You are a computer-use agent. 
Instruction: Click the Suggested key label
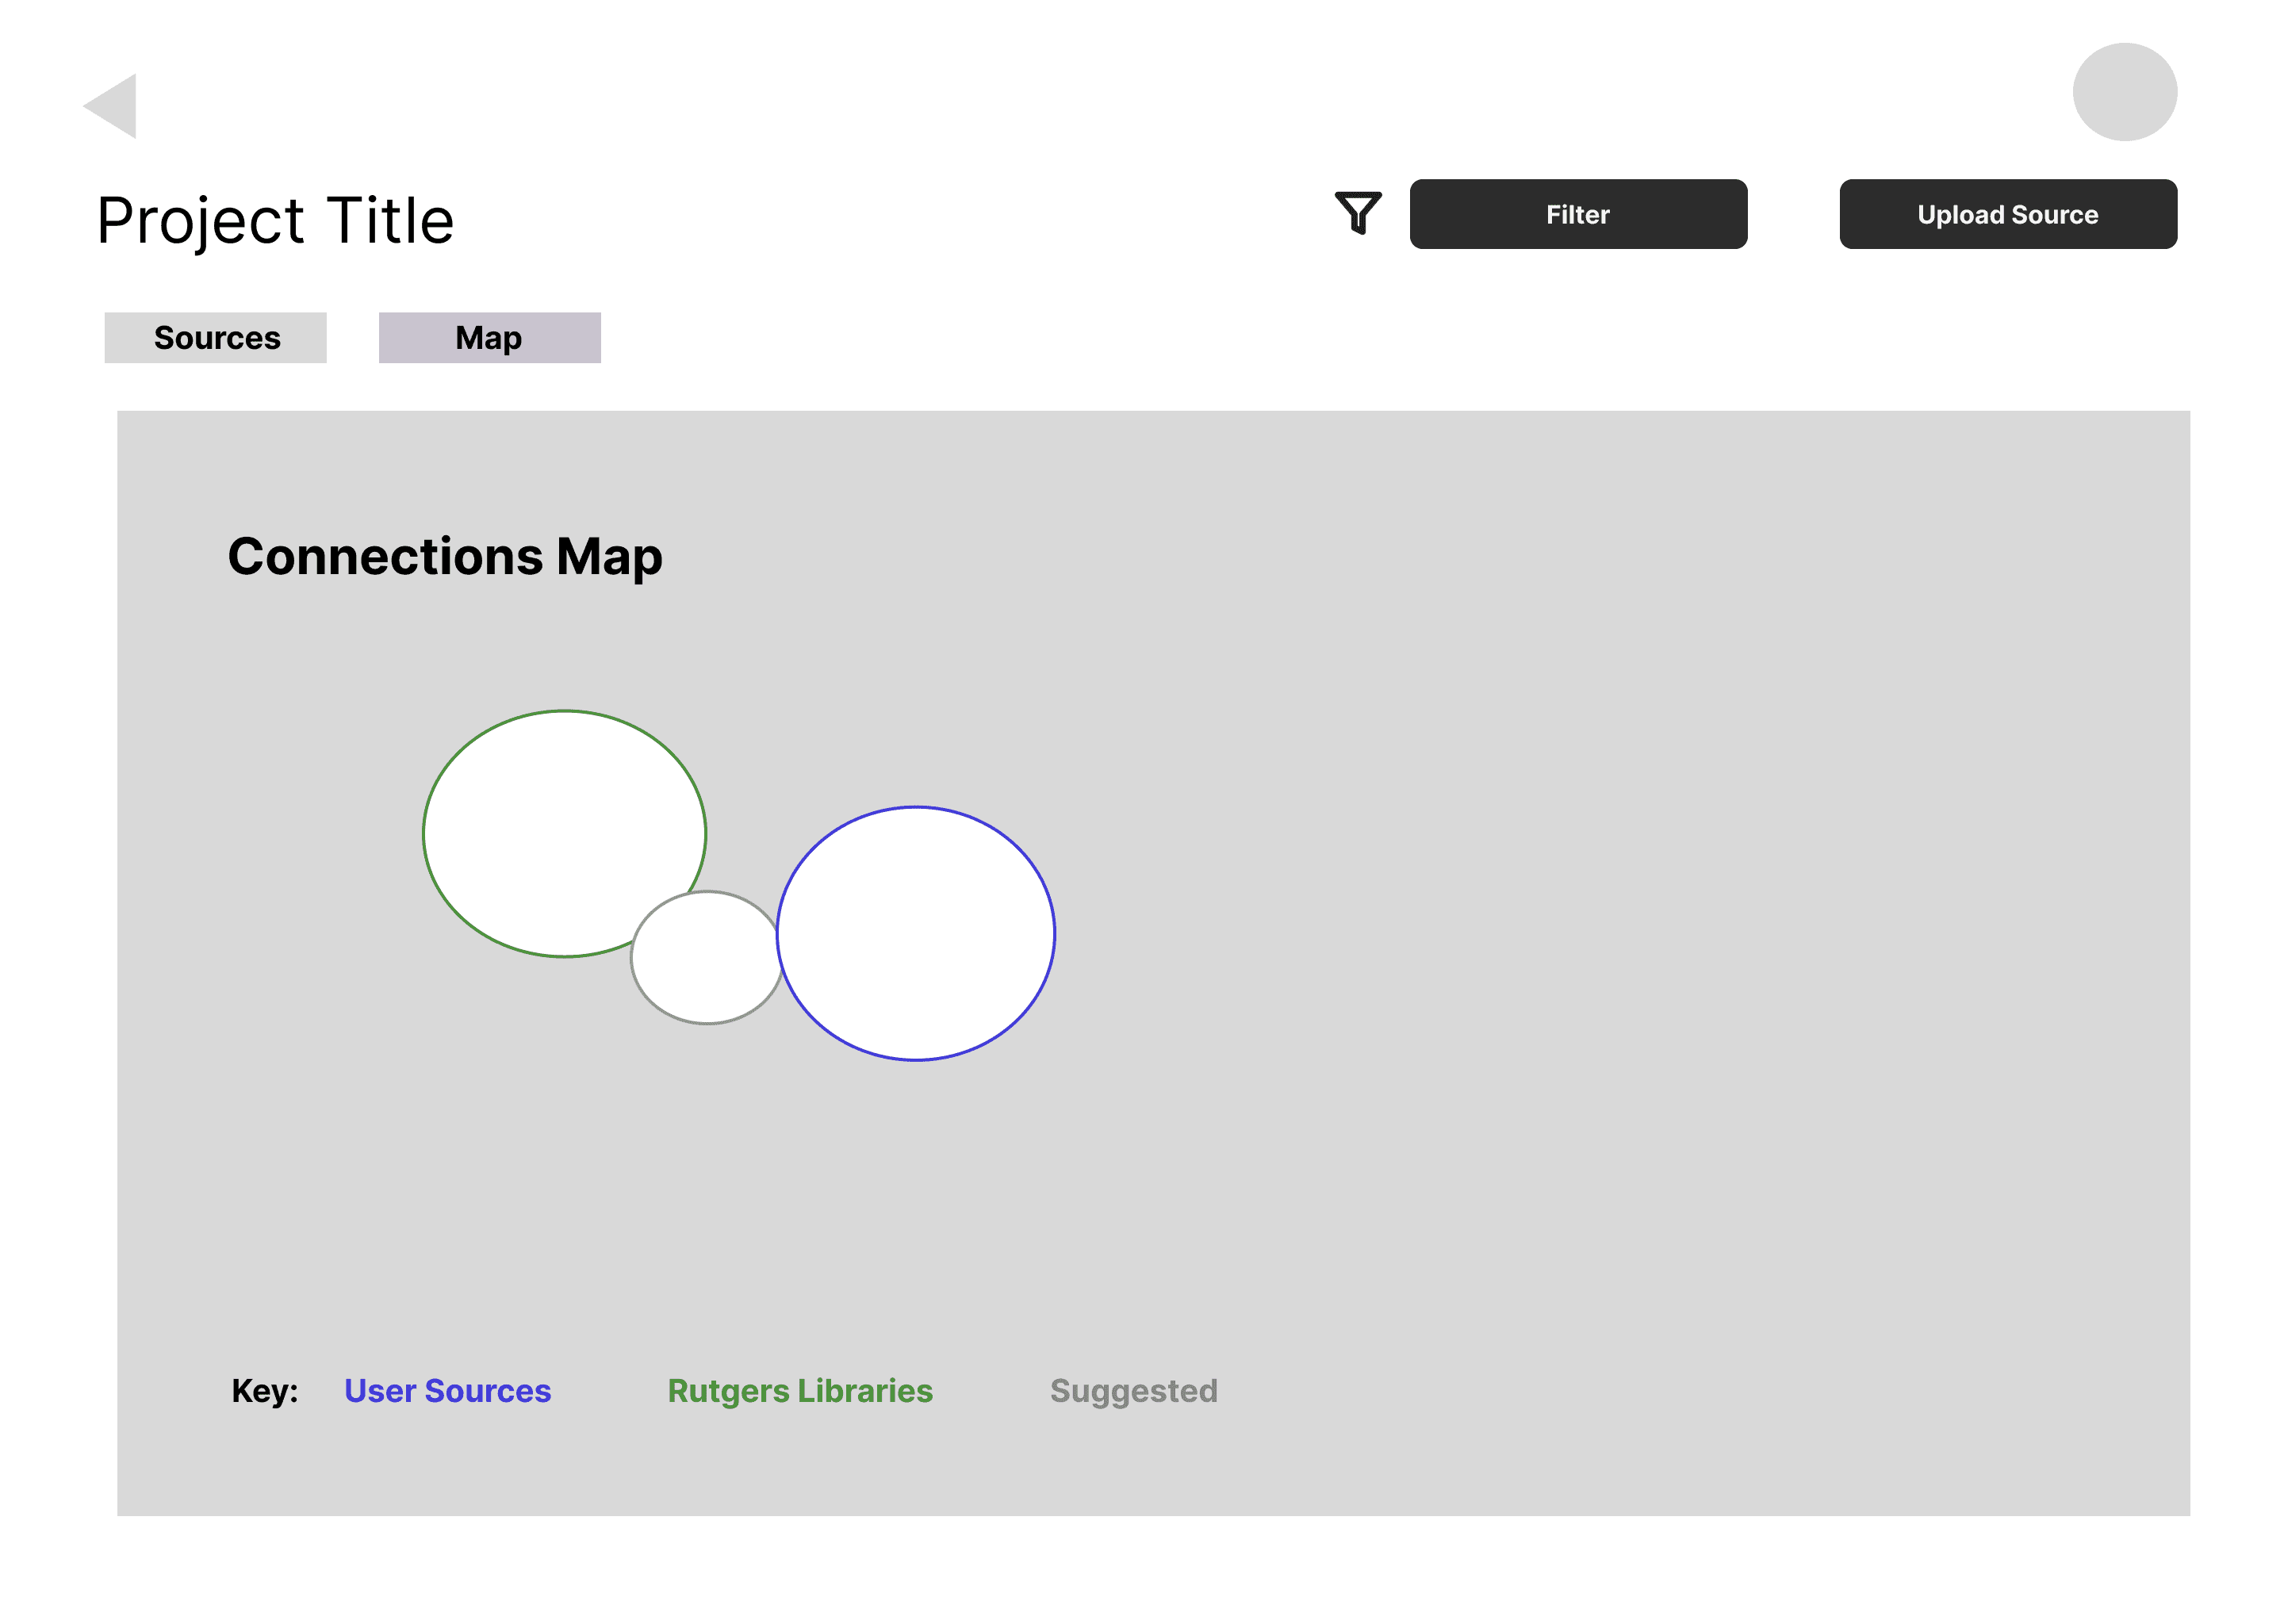click(x=1133, y=1391)
